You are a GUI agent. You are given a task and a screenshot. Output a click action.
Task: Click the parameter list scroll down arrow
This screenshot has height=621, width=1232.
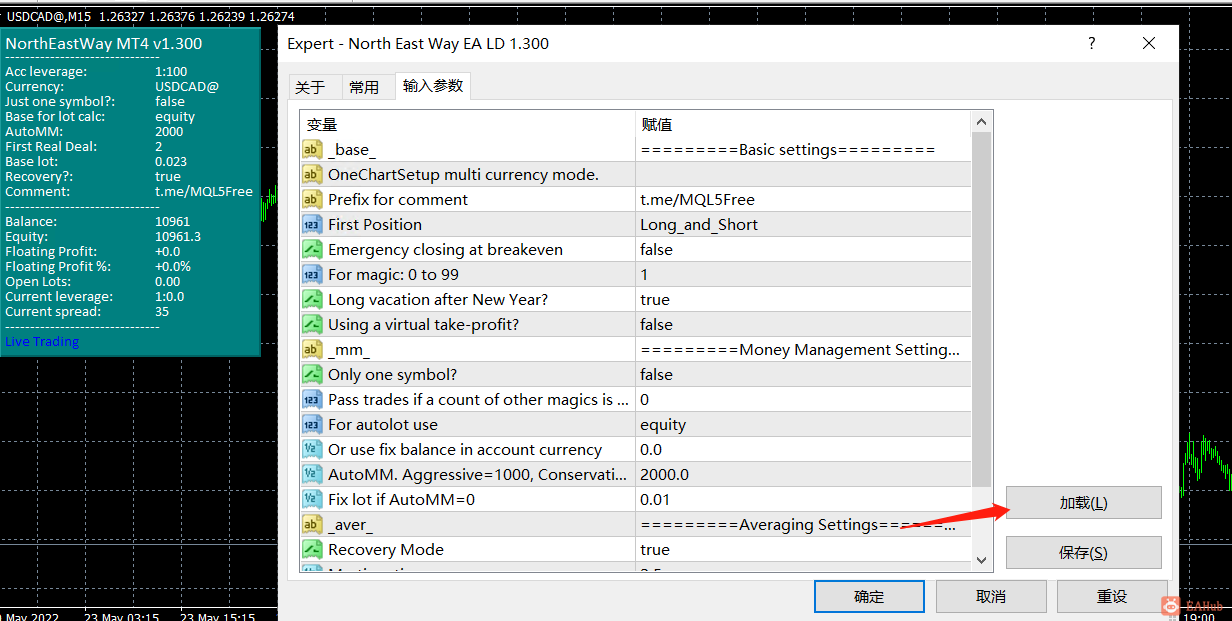point(982,560)
